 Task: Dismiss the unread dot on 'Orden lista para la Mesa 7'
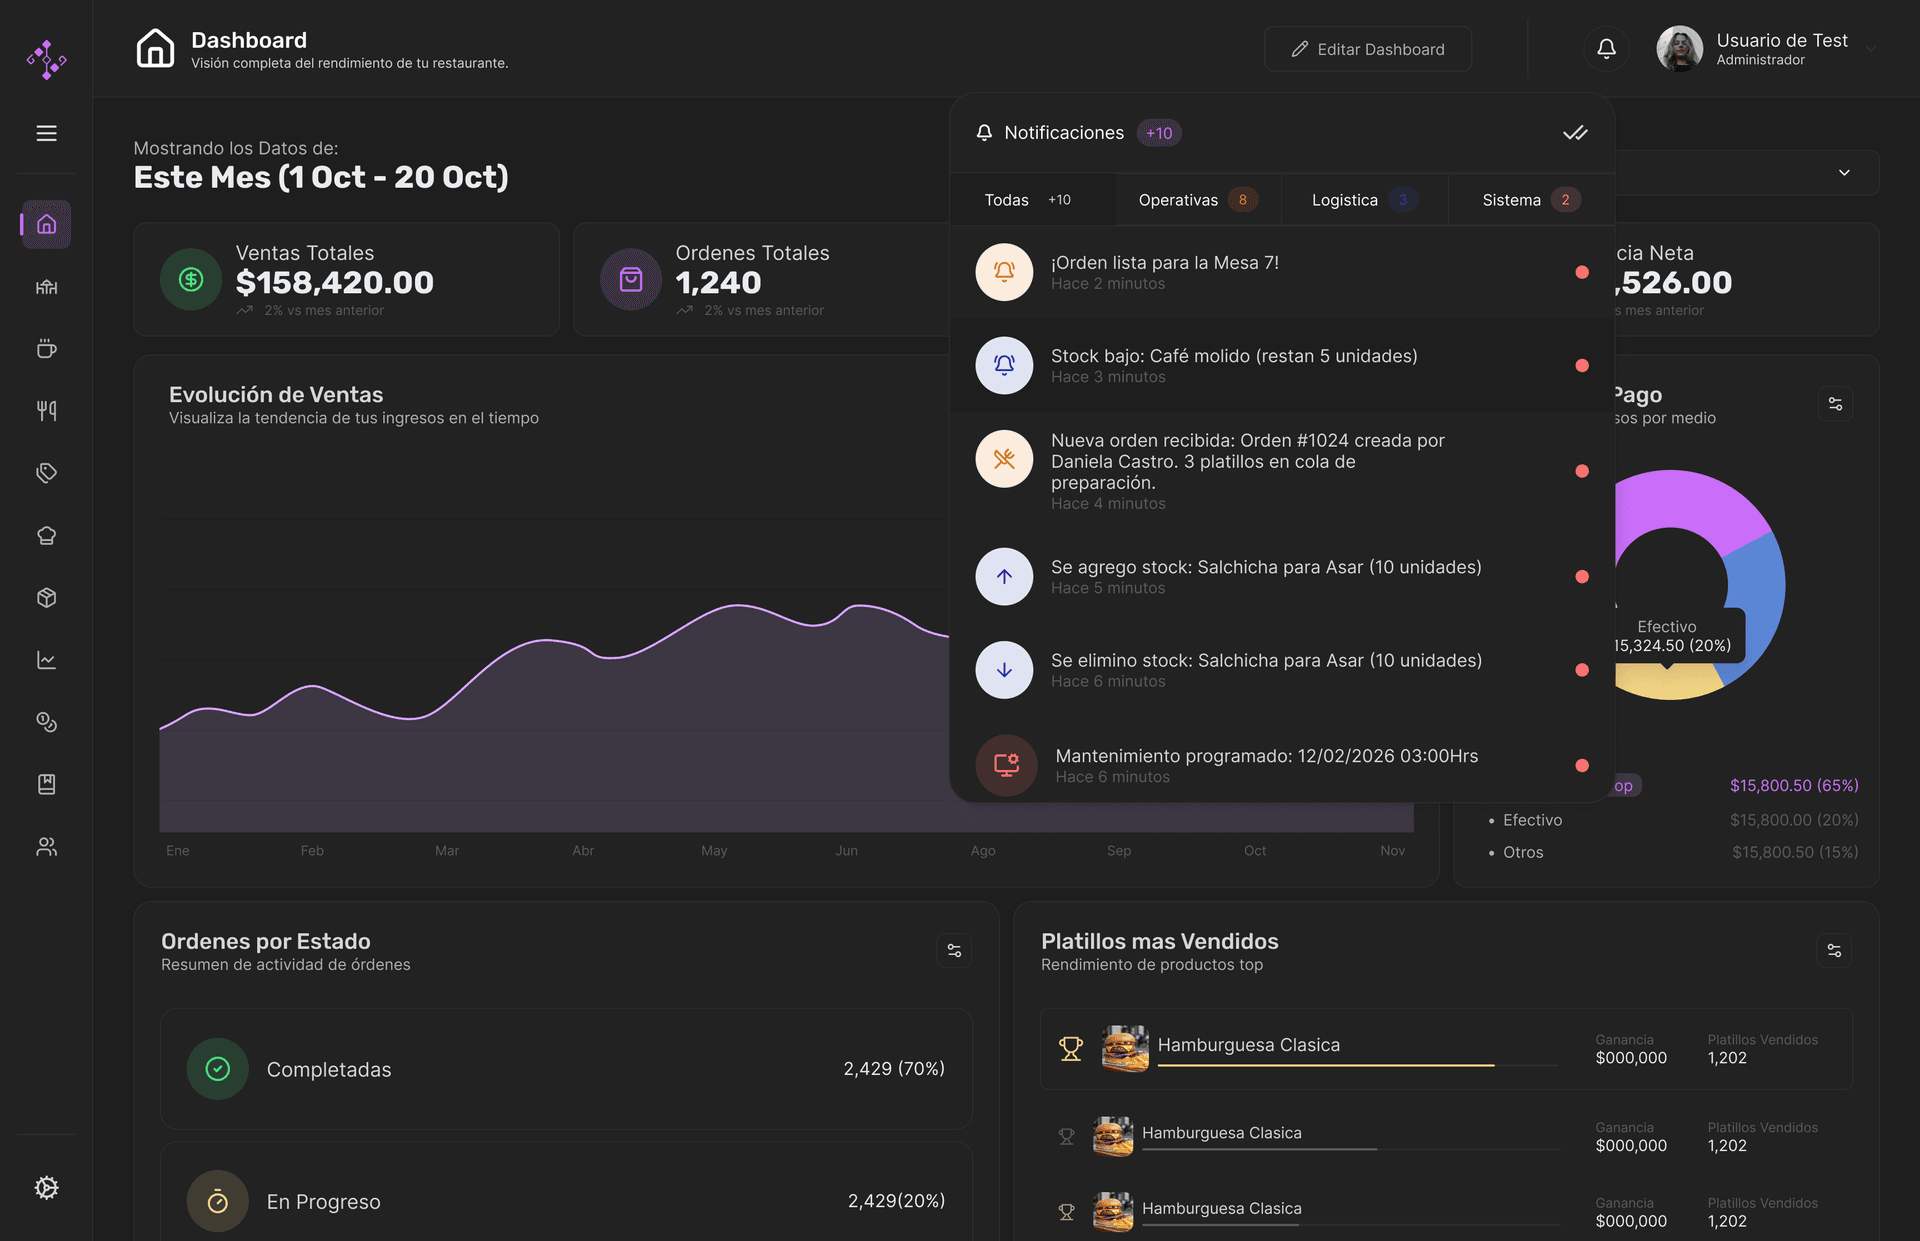coord(1582,271)
